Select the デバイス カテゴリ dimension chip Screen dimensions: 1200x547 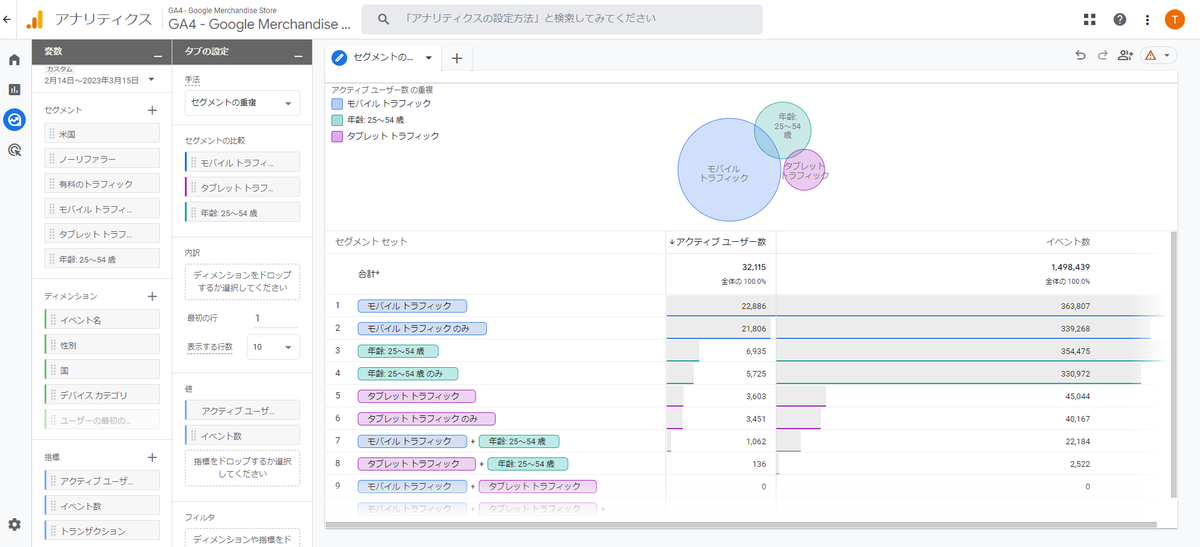point(102,395)
